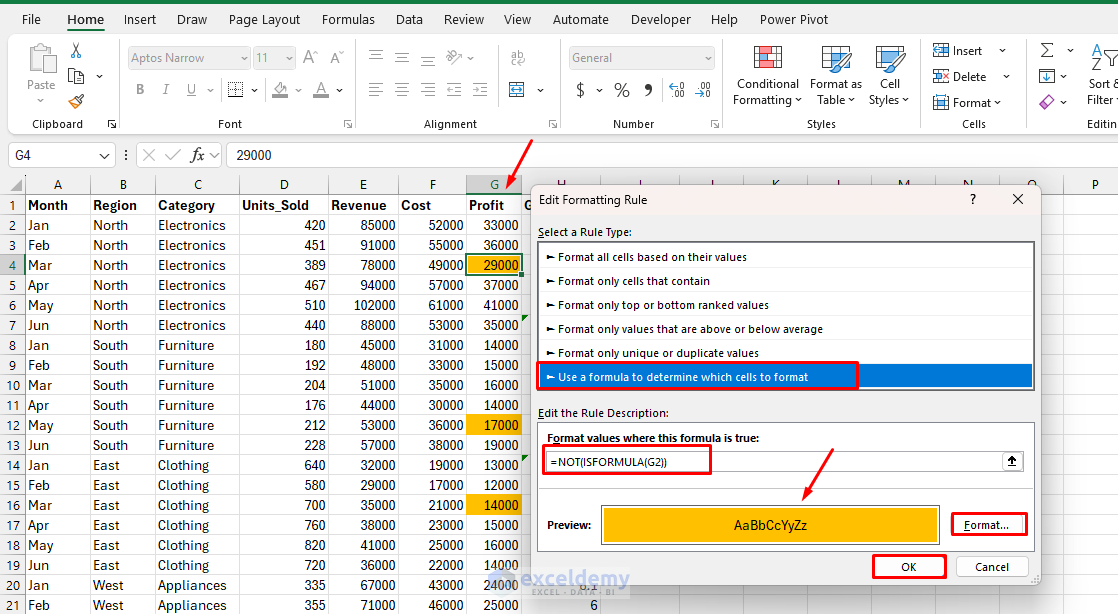Align text left
The height and width of the screenshot is (614, 1118).
click(376, 89)
